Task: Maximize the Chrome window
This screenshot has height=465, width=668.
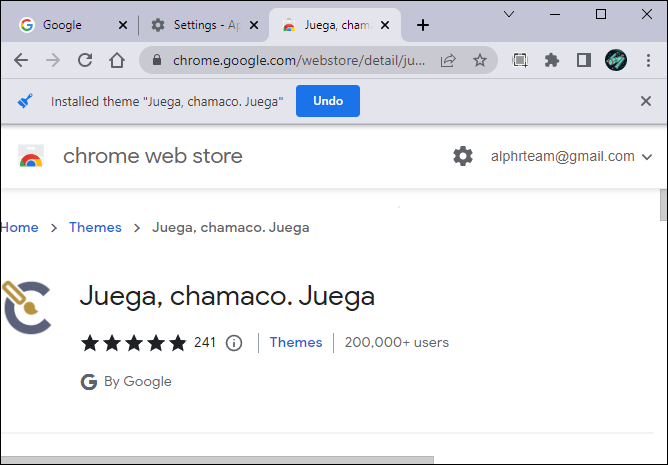Action: coord(601,14)
